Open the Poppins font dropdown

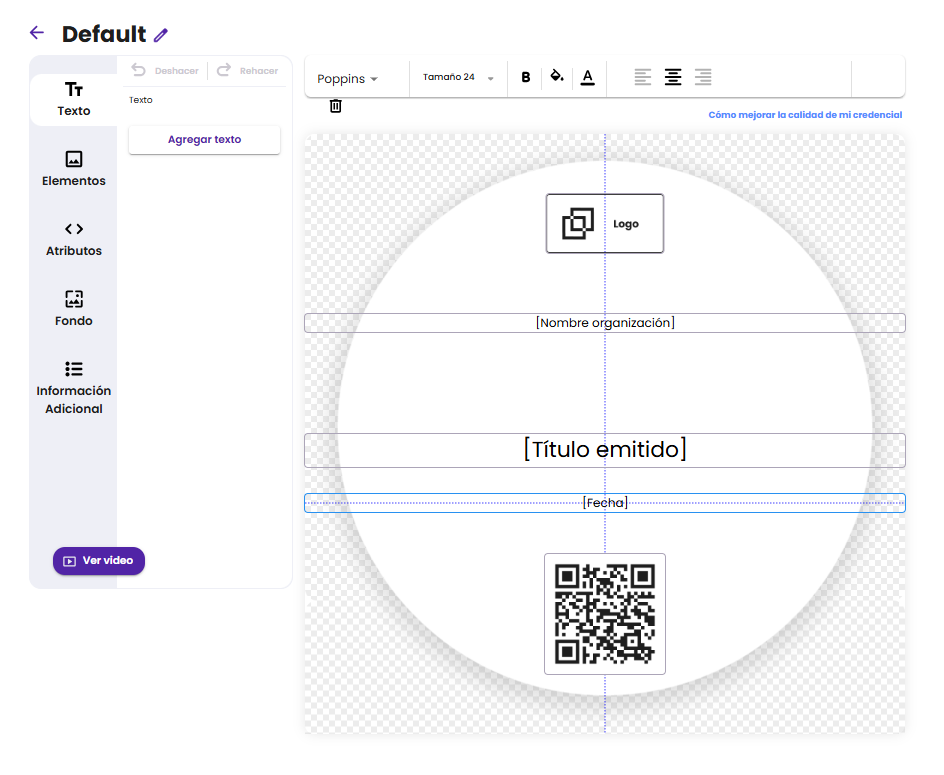347,79
